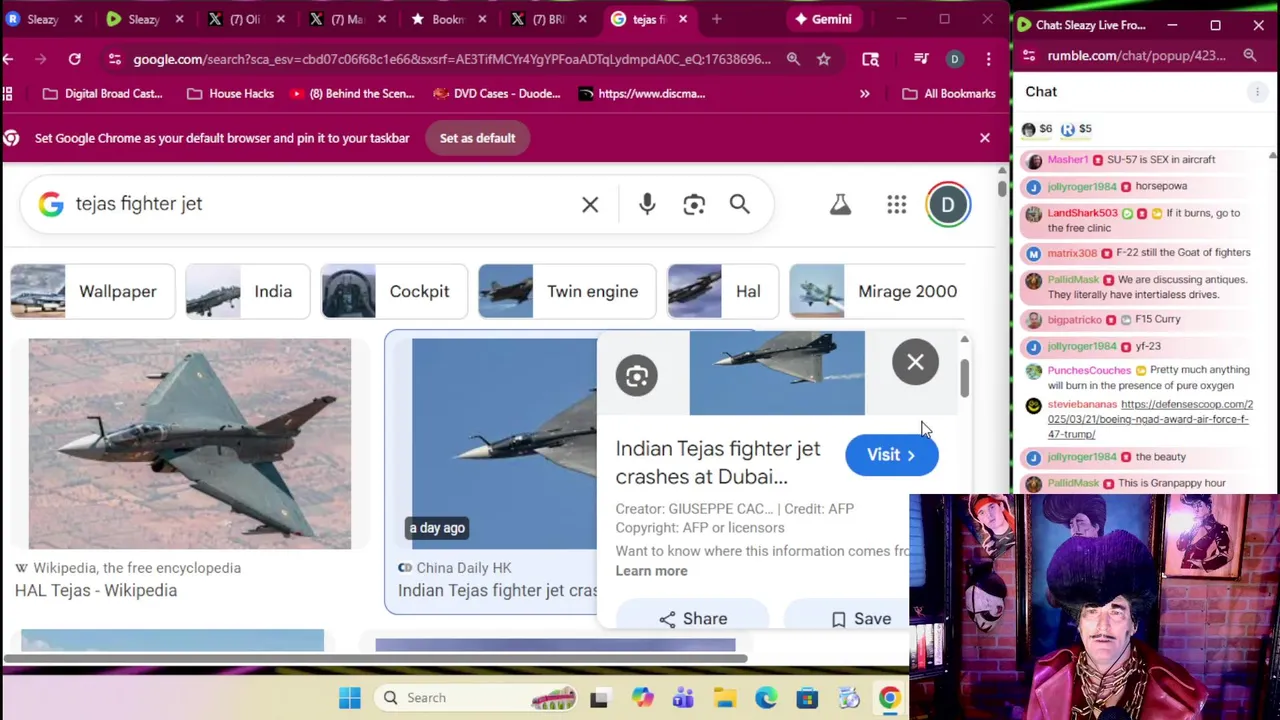1280x720 pixels.
Task: Open chat options three-dot menu
Action: 1257,92
